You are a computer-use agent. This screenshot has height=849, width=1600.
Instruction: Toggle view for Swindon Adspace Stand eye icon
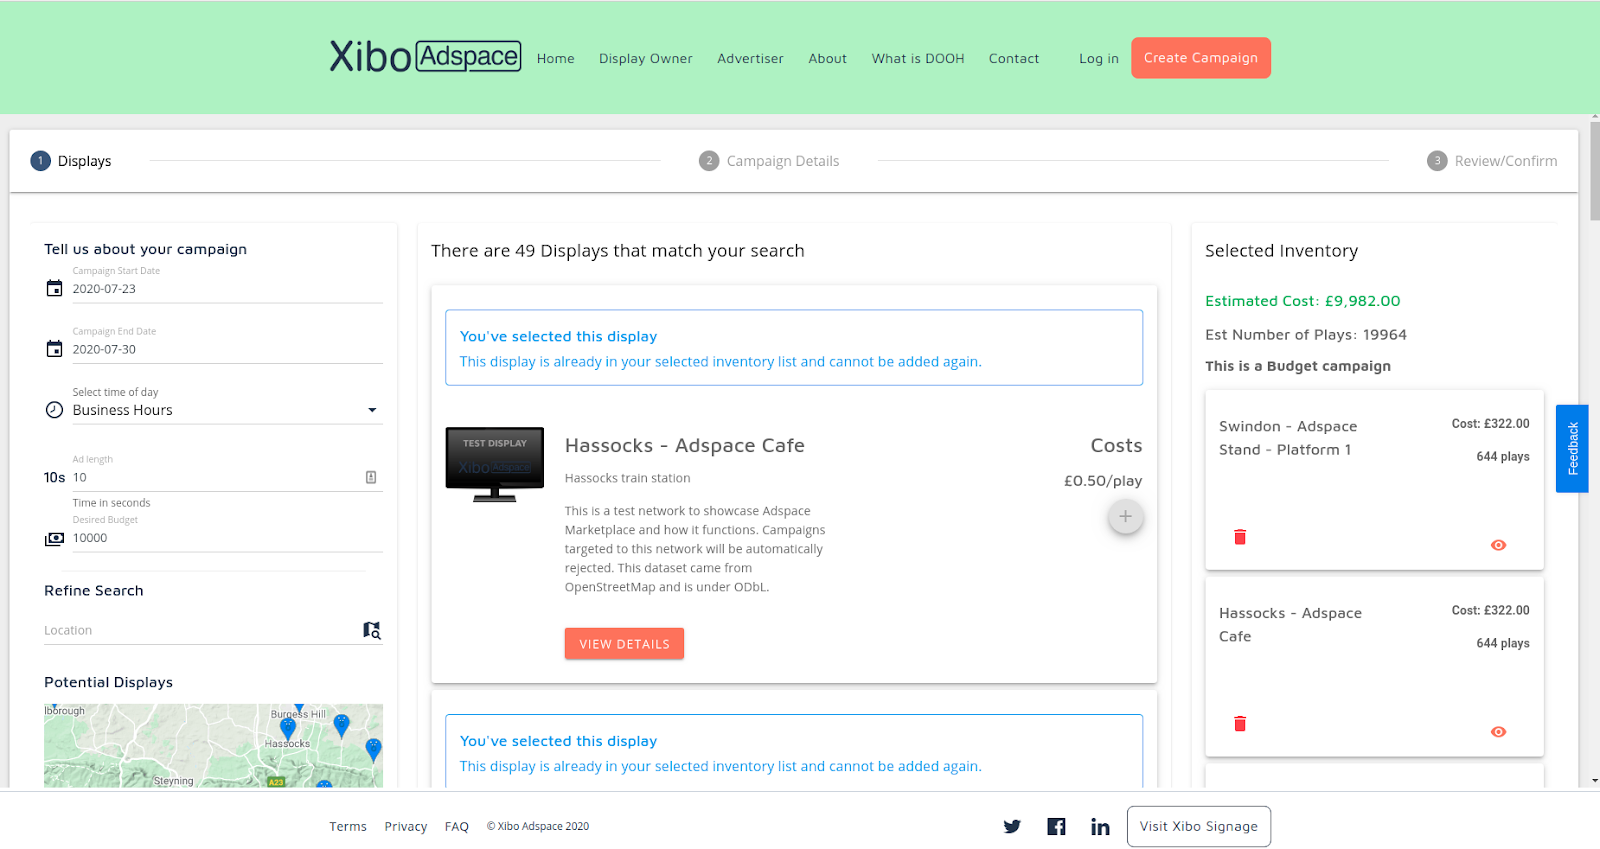click(x=1498, y=545)
